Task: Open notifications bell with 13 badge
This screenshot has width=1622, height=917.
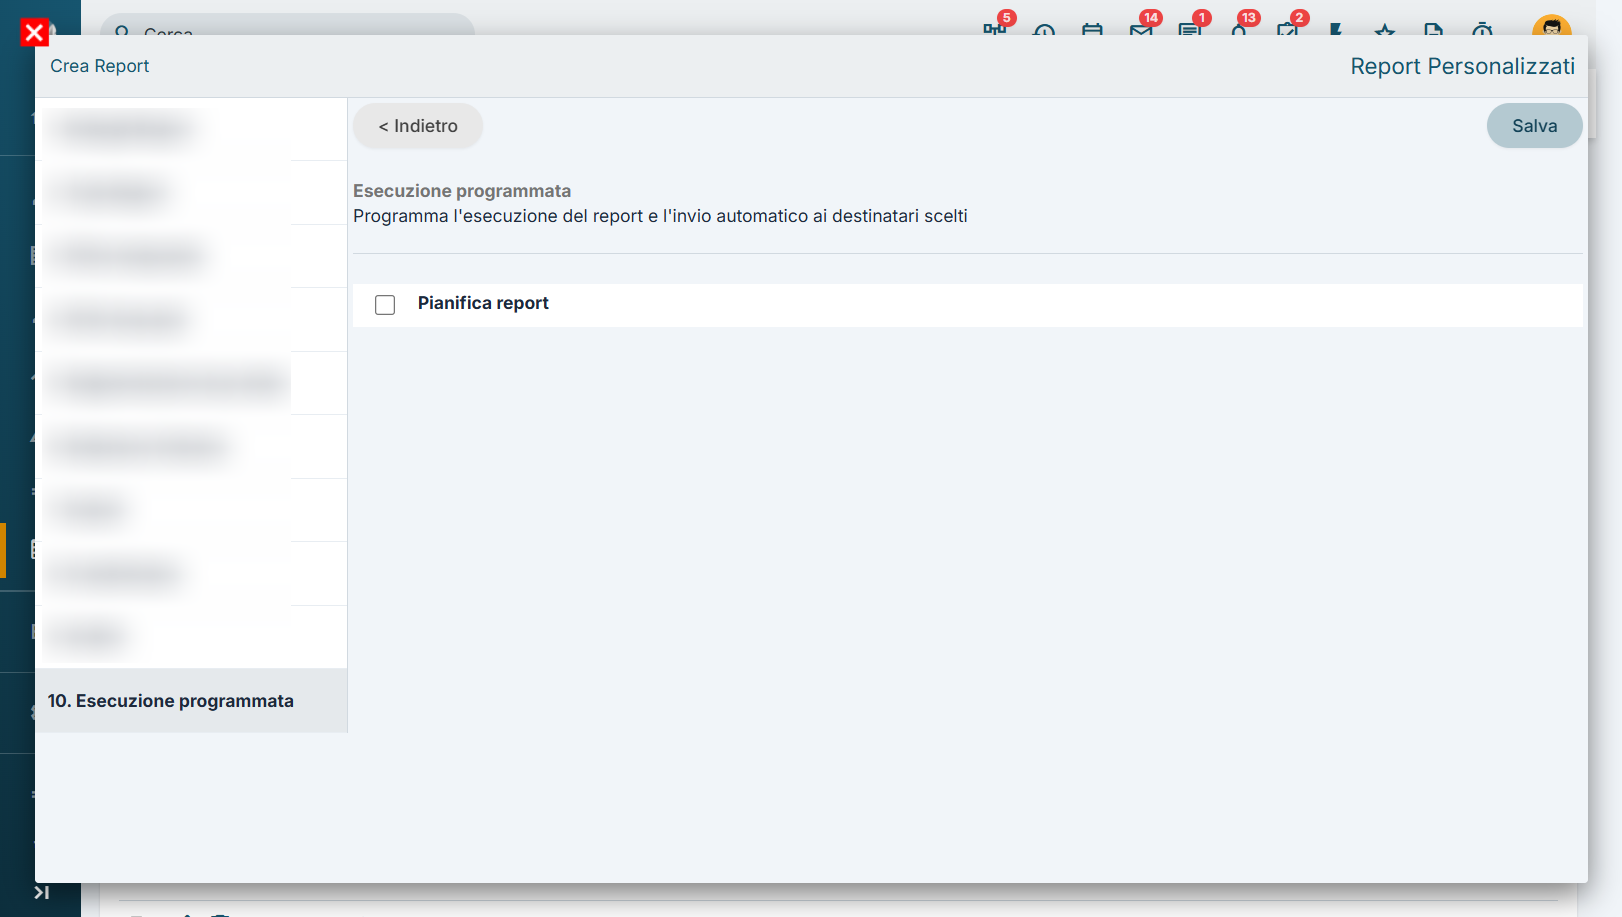Action: coord(1239,29)
